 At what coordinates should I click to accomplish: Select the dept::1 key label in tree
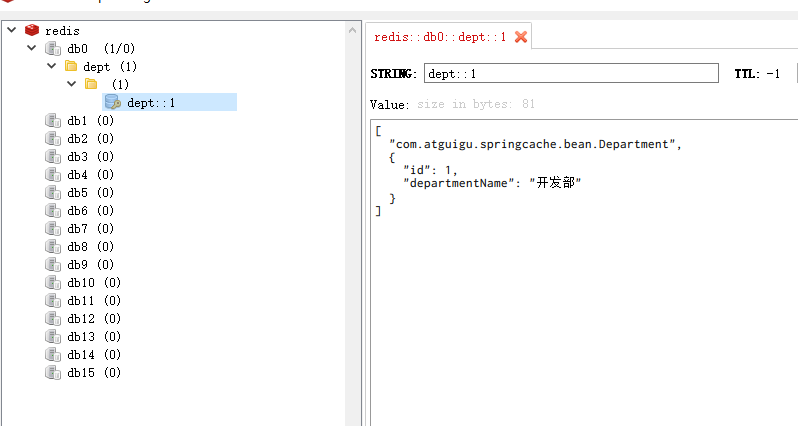(151, 103)
